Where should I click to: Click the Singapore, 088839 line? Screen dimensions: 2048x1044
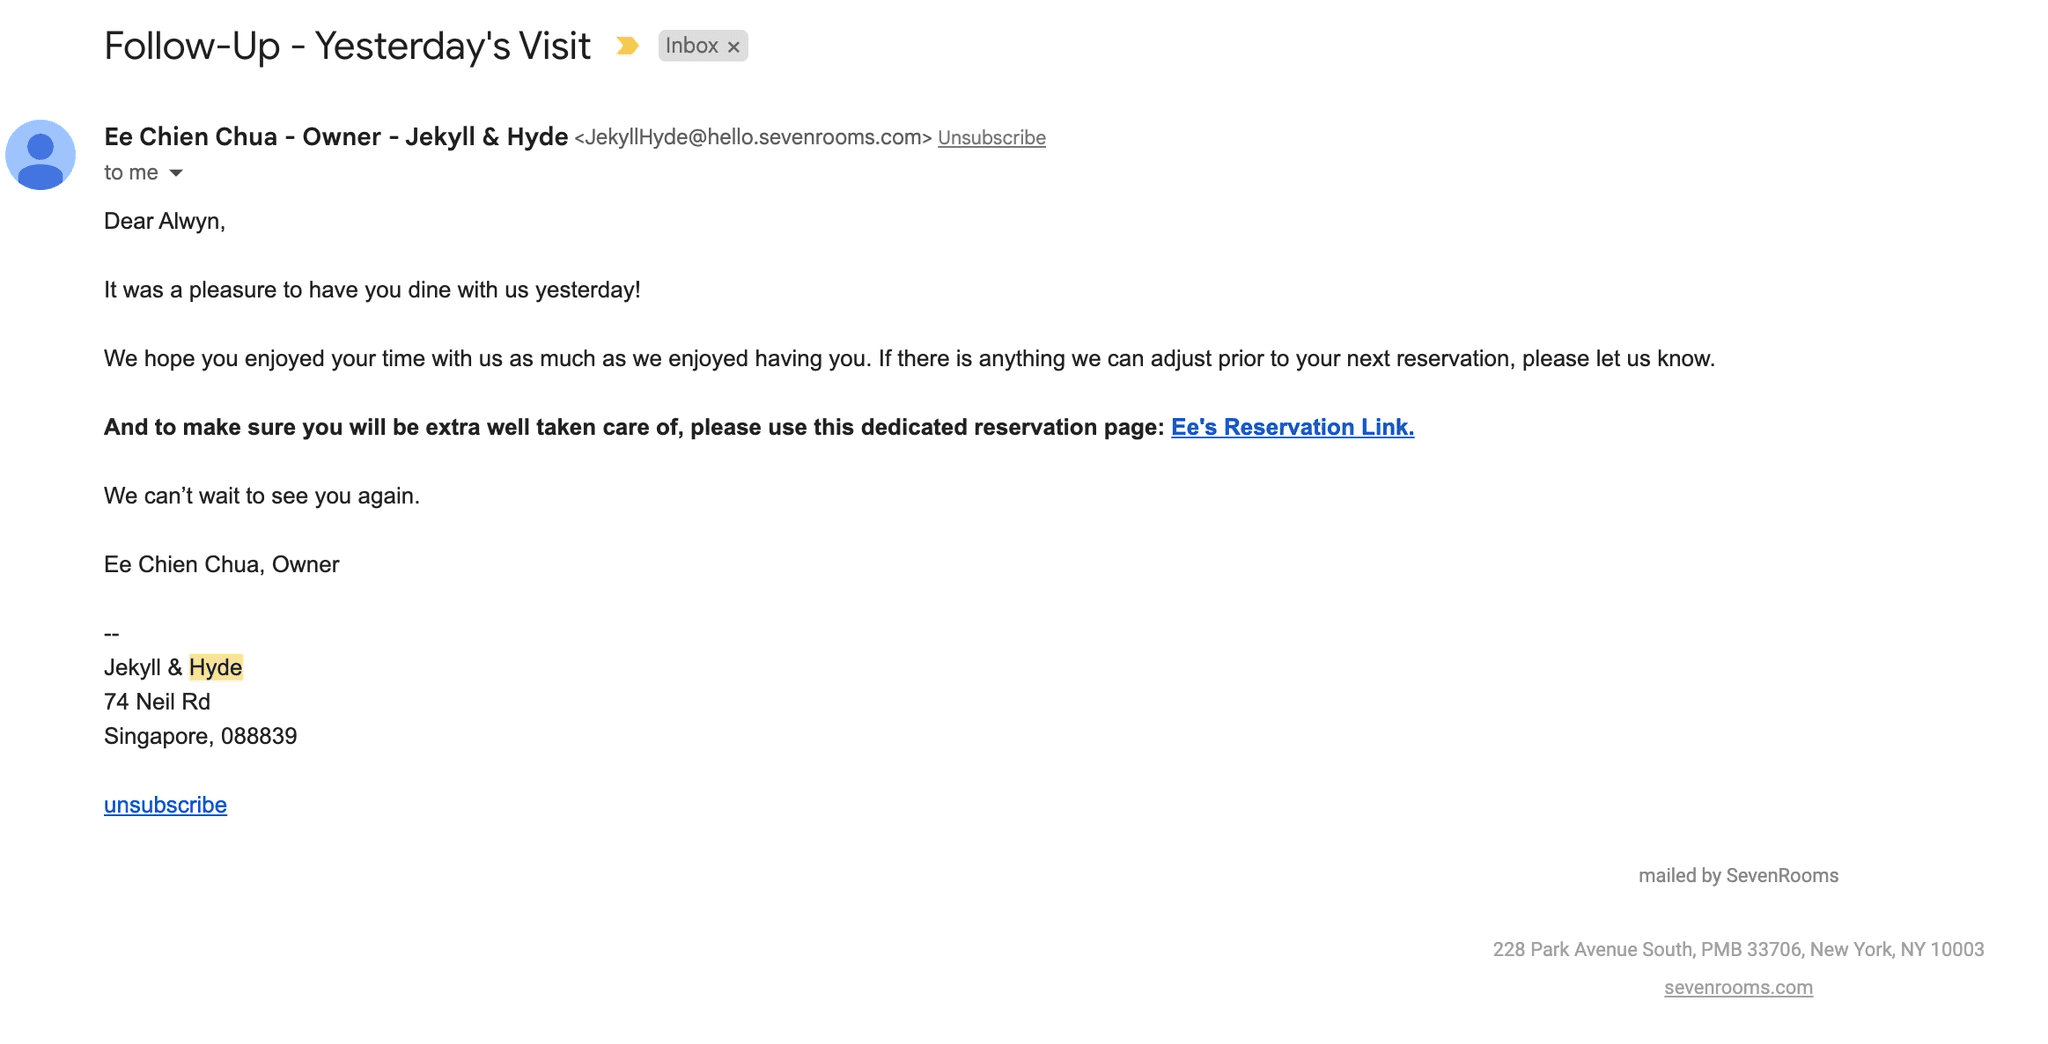(200, 736)
